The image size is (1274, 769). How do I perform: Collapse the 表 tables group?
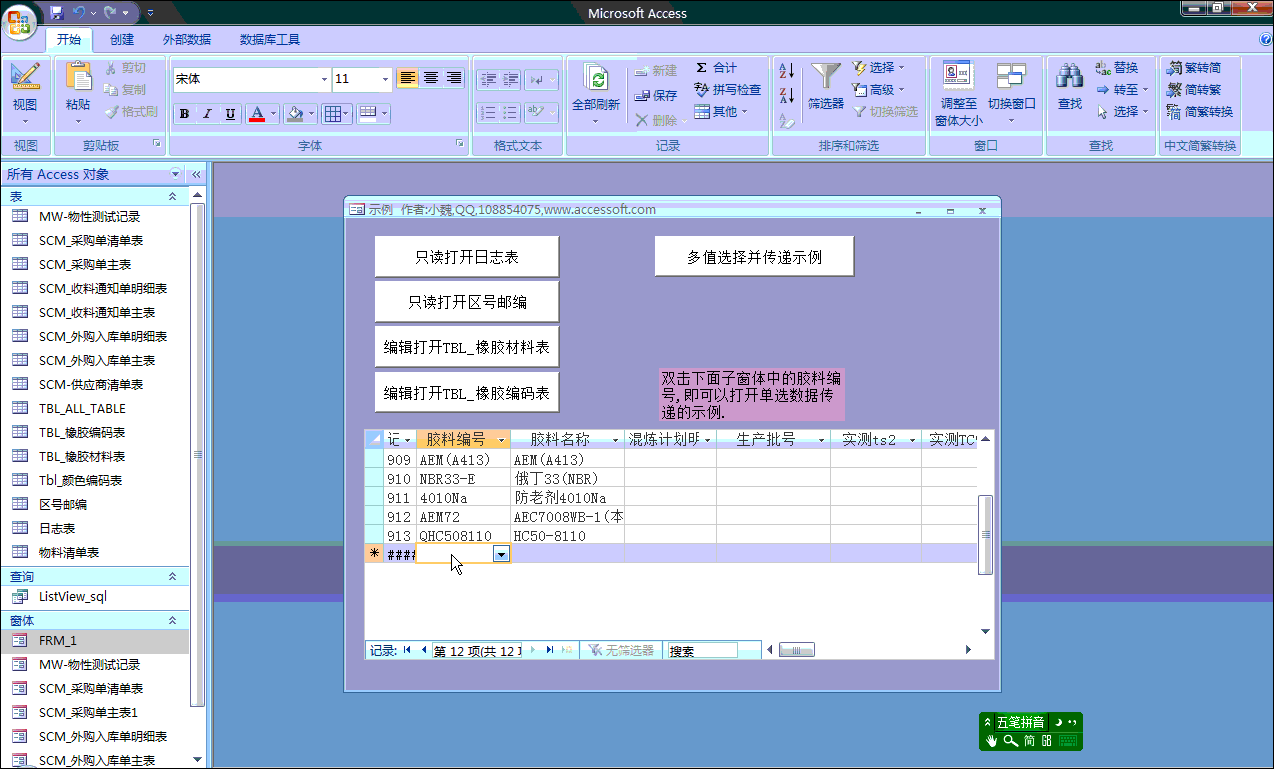(x=172, y=197)
